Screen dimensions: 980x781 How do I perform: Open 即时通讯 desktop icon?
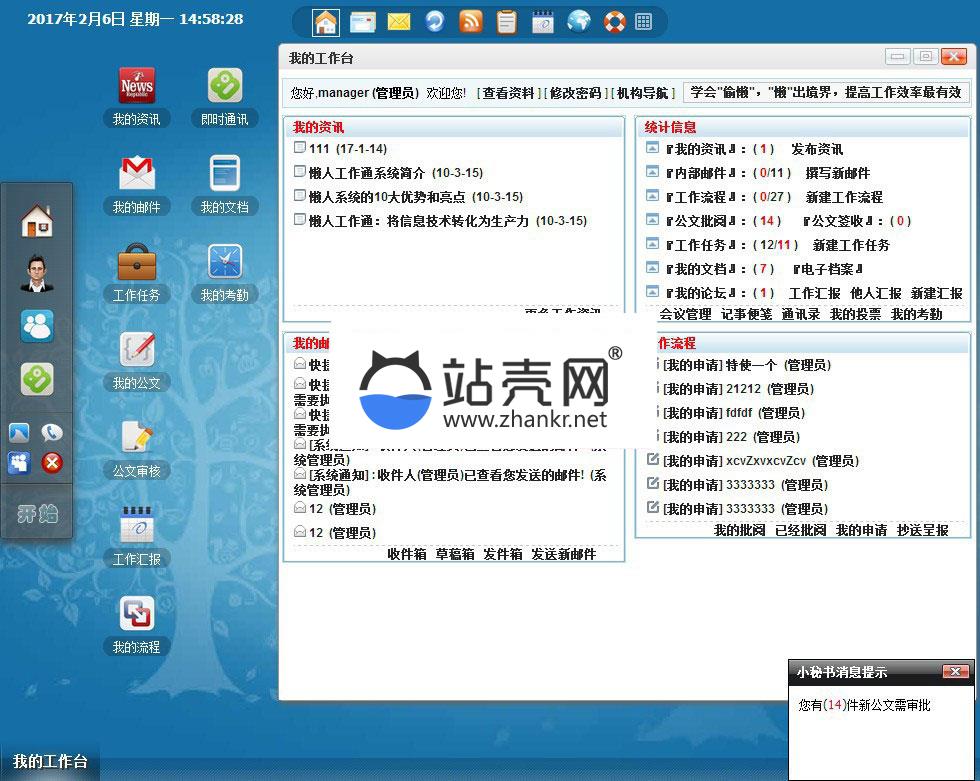click(x=224, y=87)
